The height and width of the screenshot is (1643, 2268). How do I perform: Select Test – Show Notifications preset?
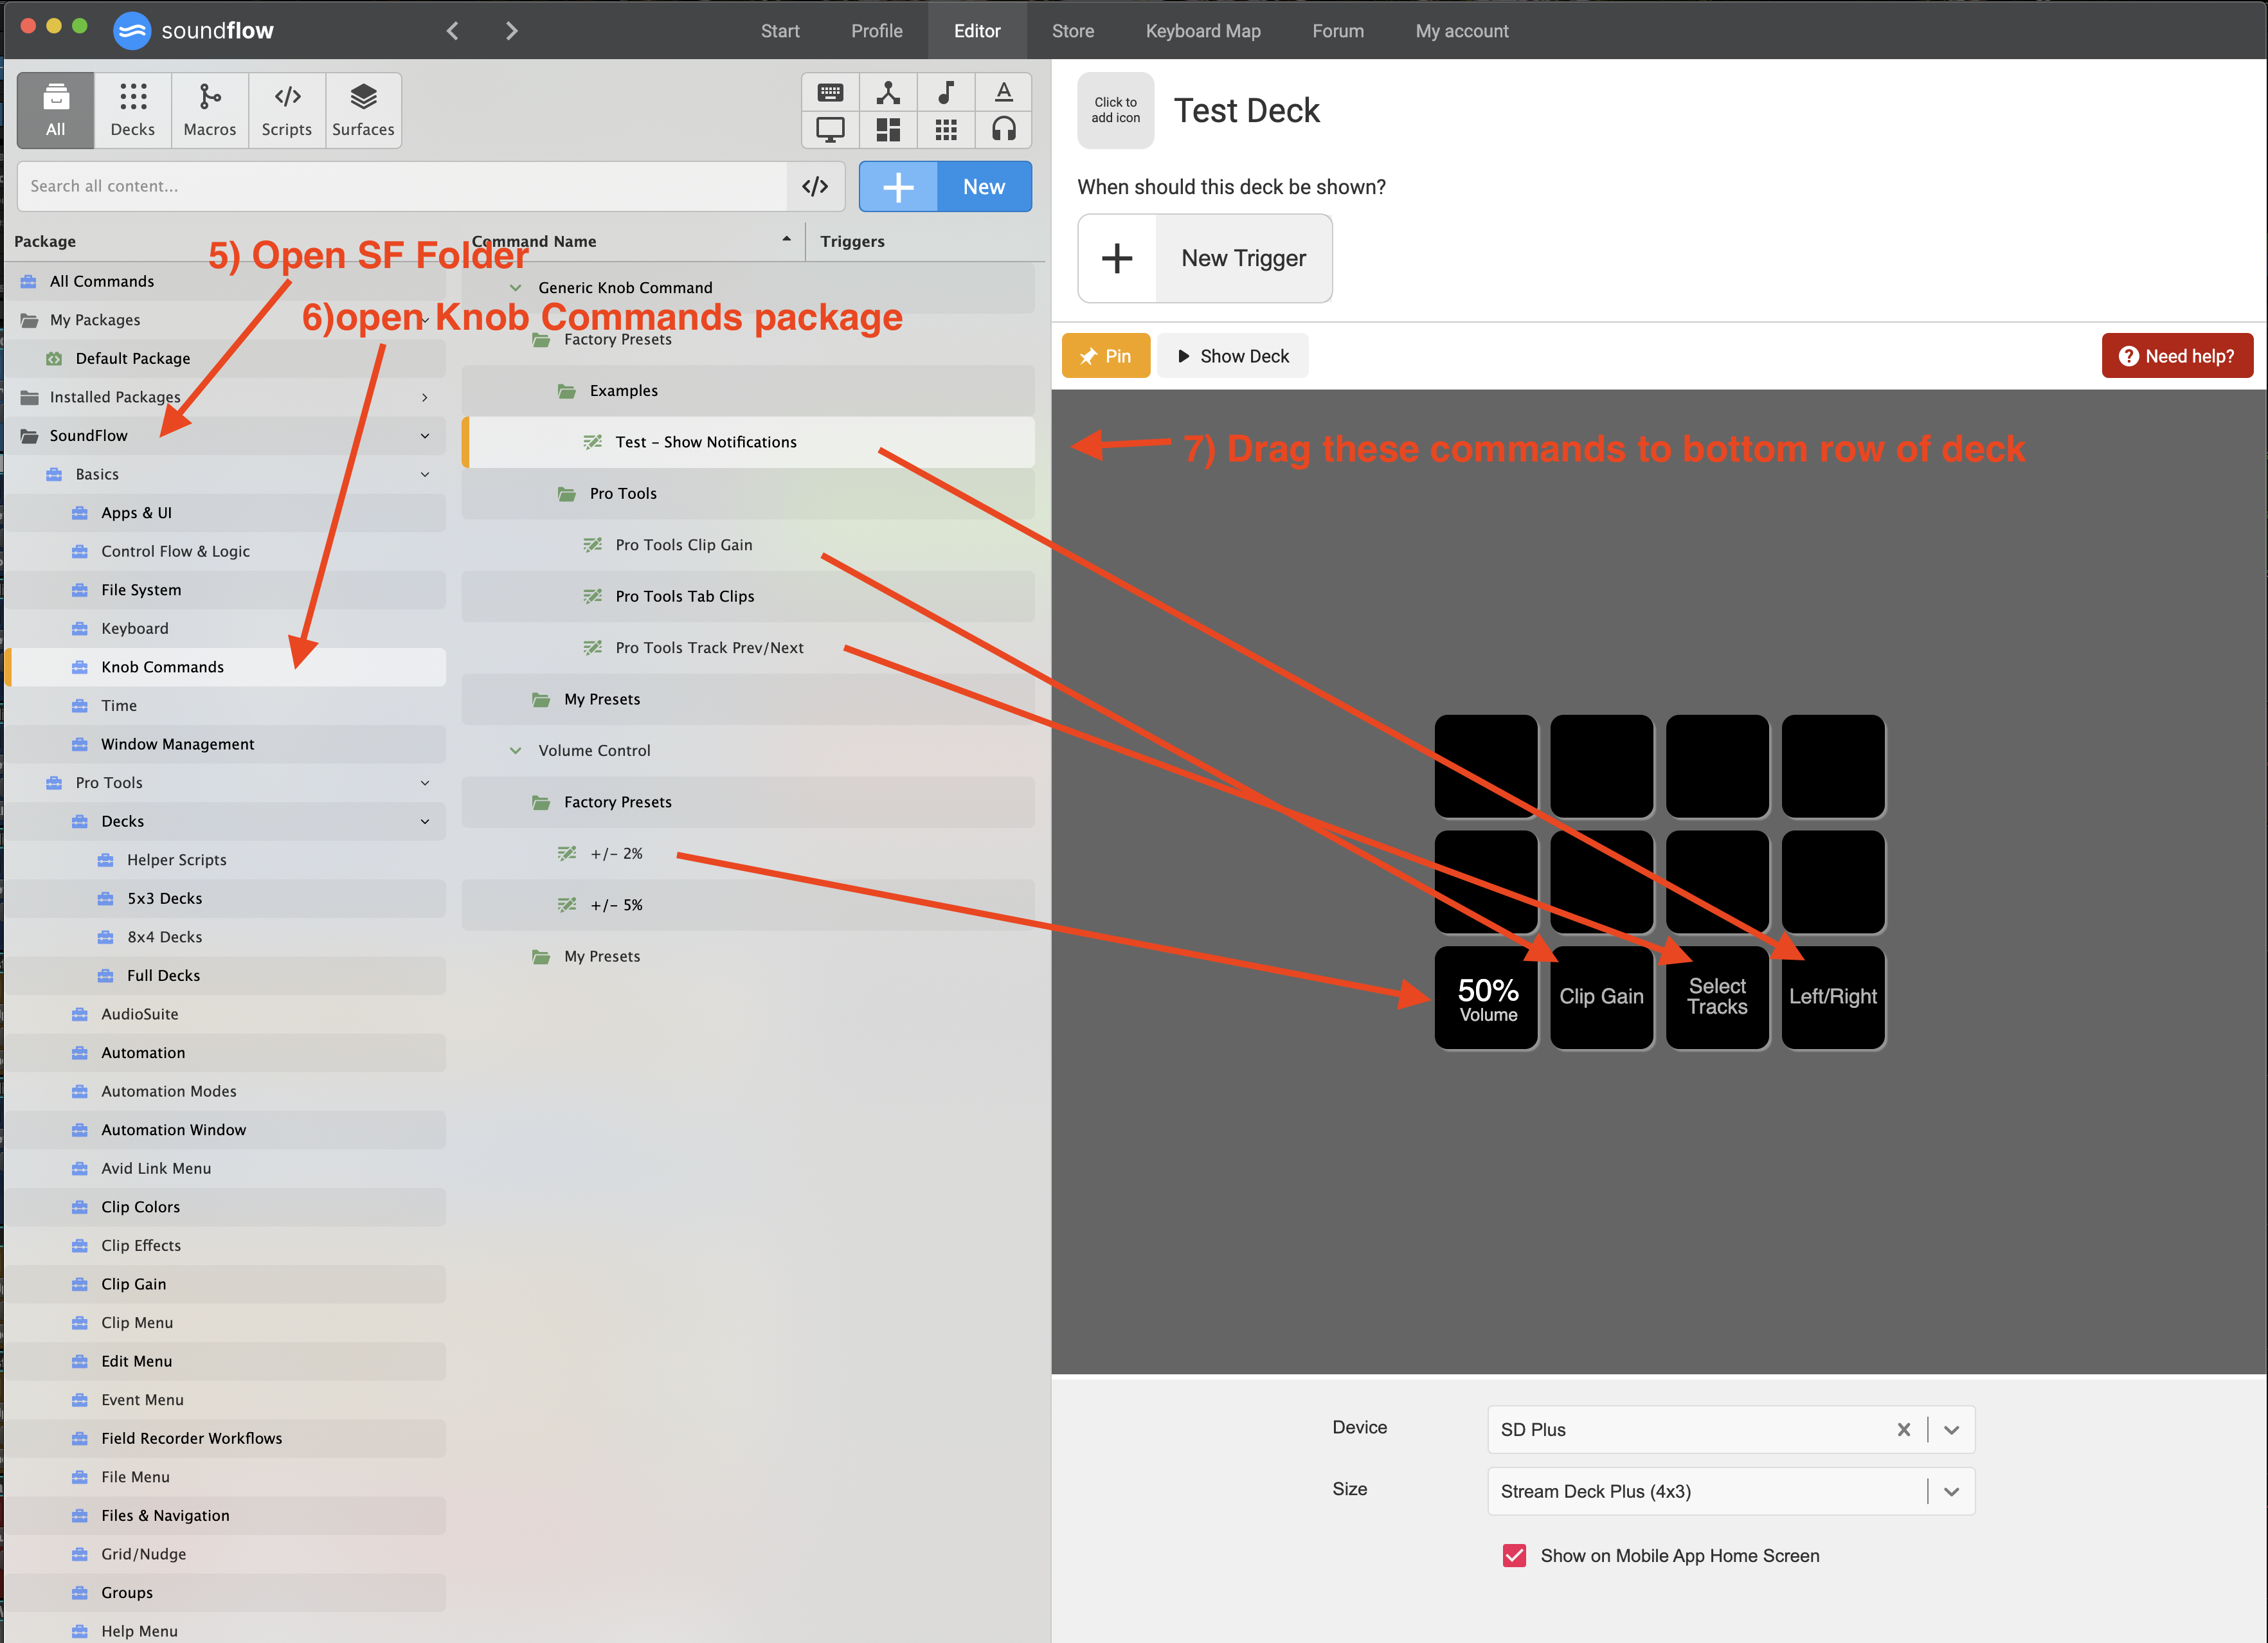pyautogui.click(x=748, y=442)
